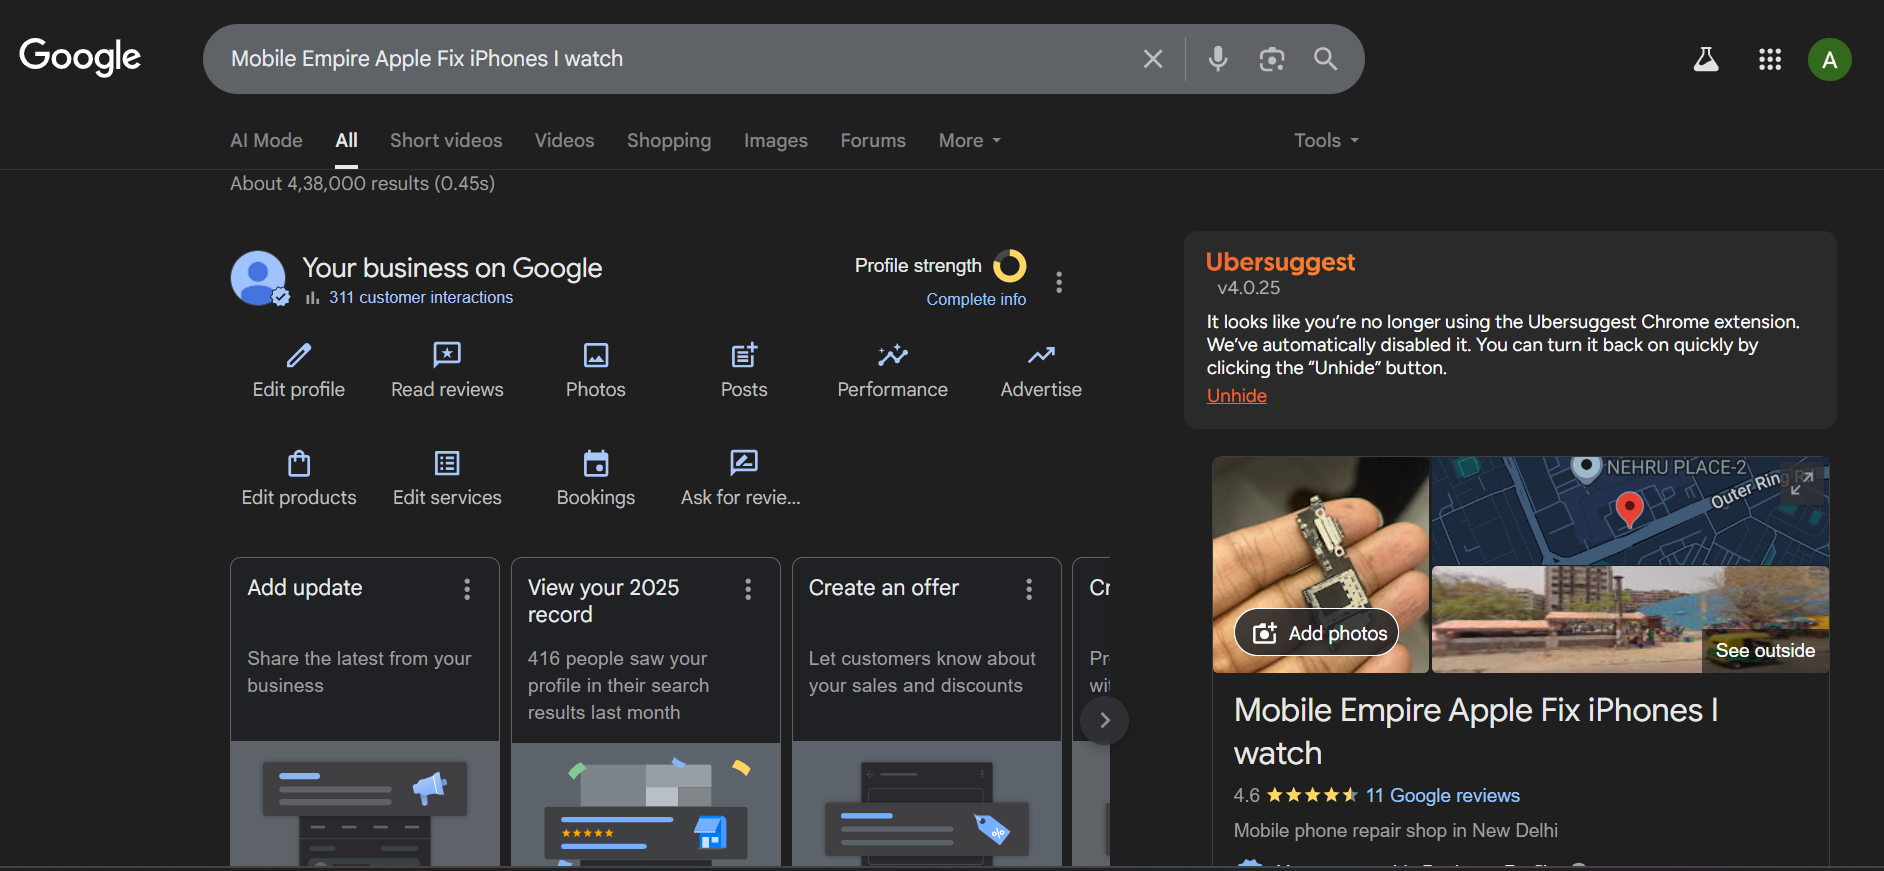
Task: View the Performance stats icon
Action: [892, 356]
